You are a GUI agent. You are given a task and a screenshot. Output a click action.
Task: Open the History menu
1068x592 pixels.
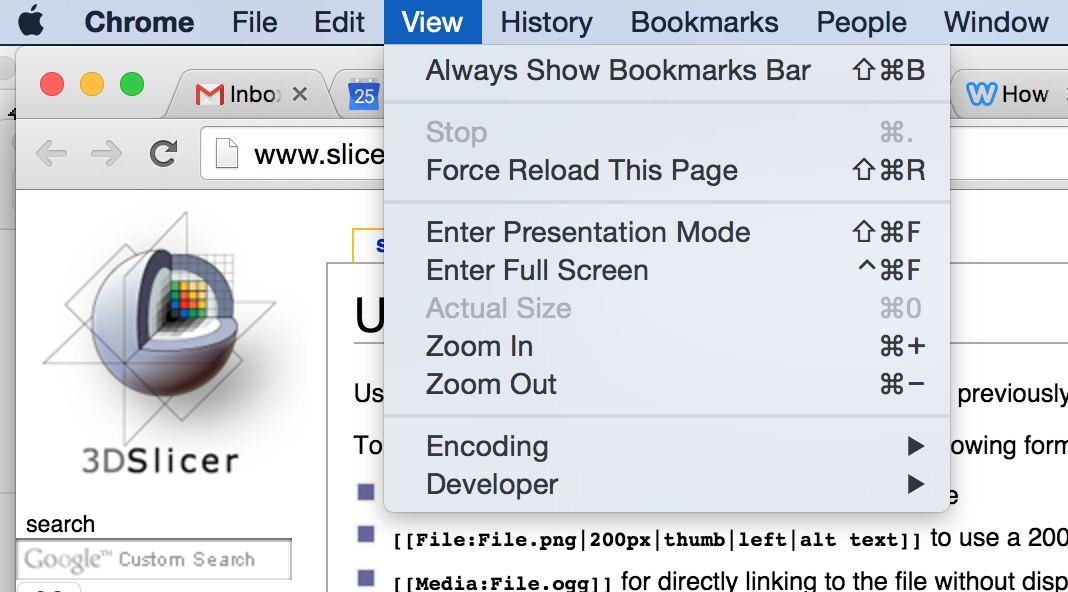546,22
